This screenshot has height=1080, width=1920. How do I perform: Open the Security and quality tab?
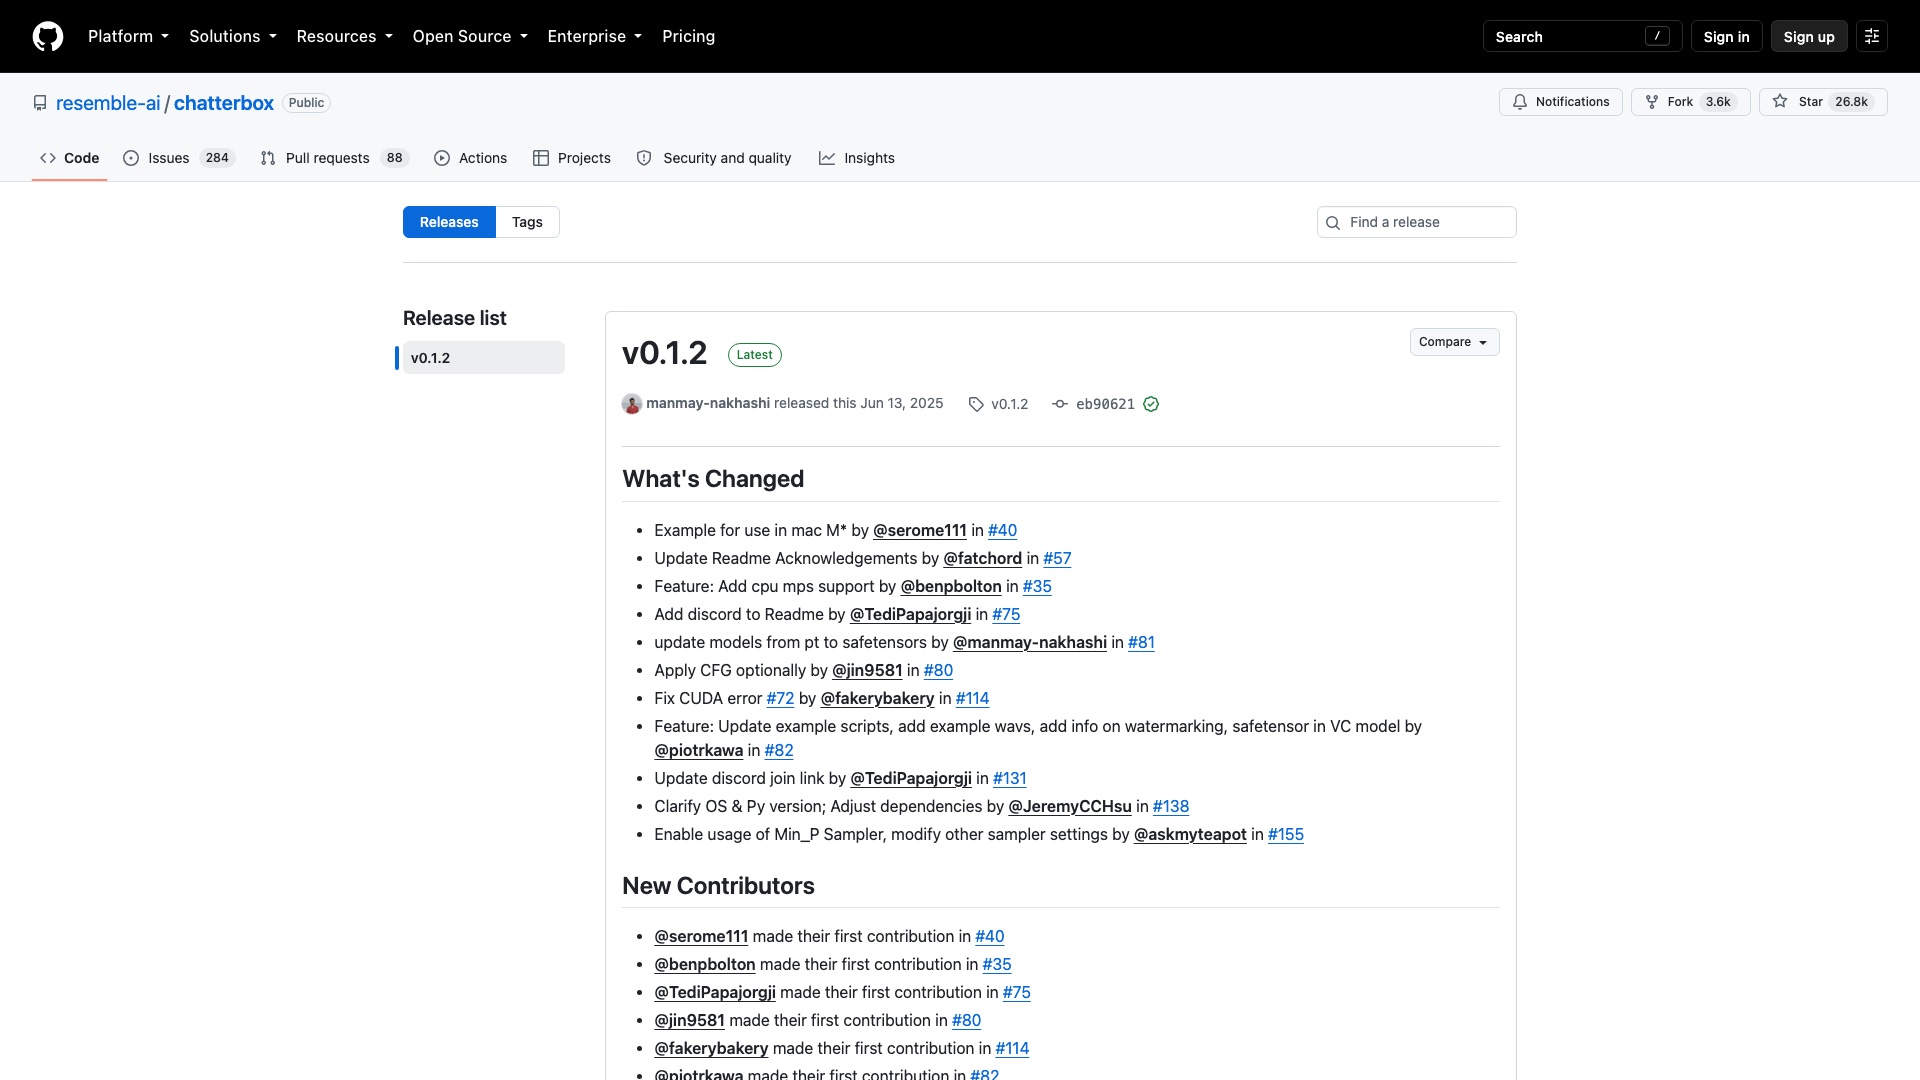[x=714, y=158]
